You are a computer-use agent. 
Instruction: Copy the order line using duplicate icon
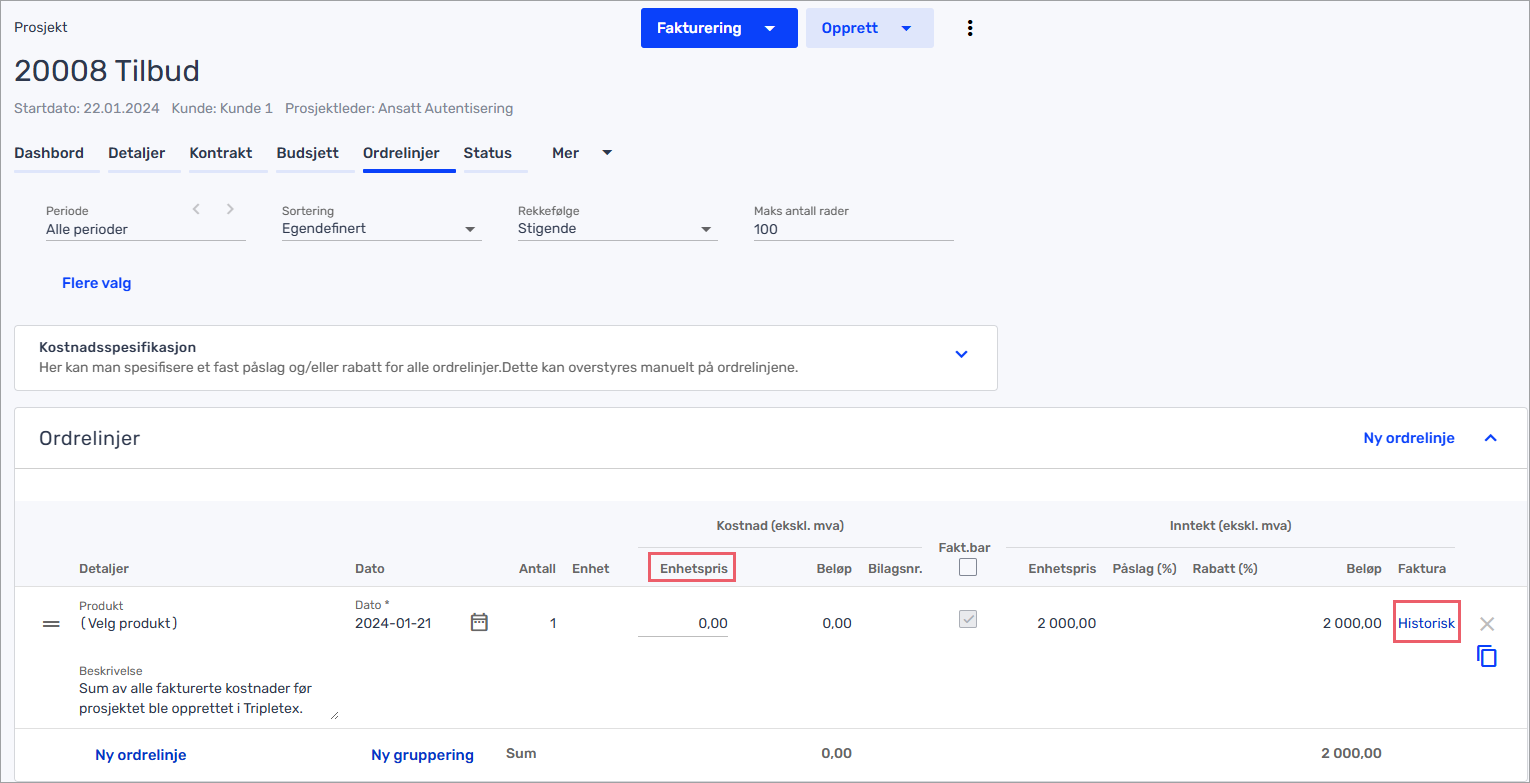pyautogui.click(x=1487, y=657)
